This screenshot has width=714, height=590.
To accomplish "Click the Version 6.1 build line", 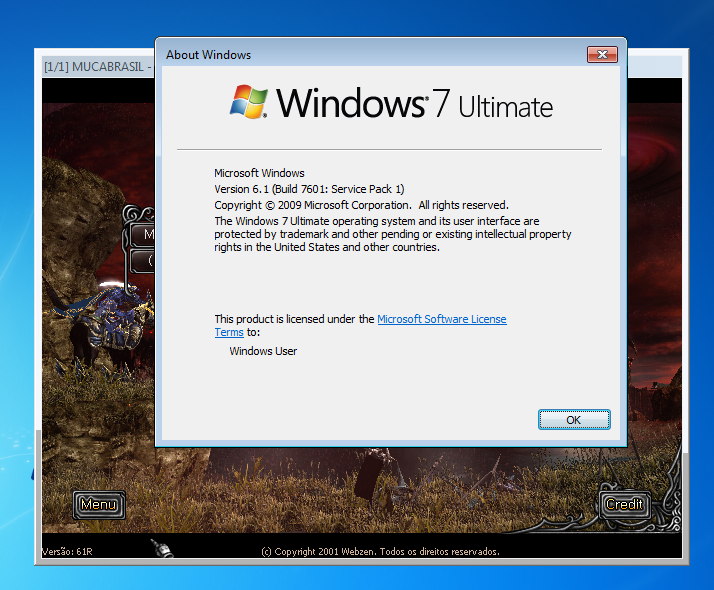I will pyautogui.click(x=309, y=189).
